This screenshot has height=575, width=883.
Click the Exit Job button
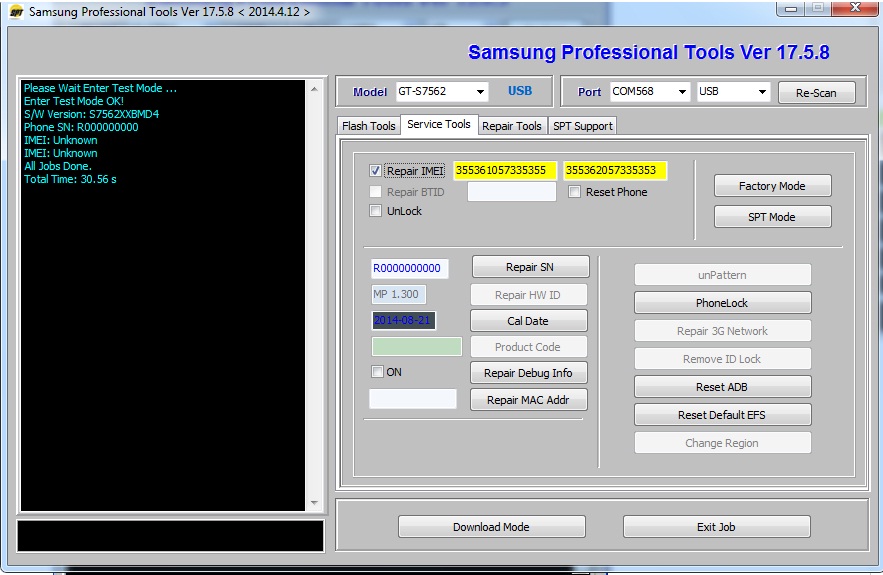pyautogui.click(x=716, y=527)
